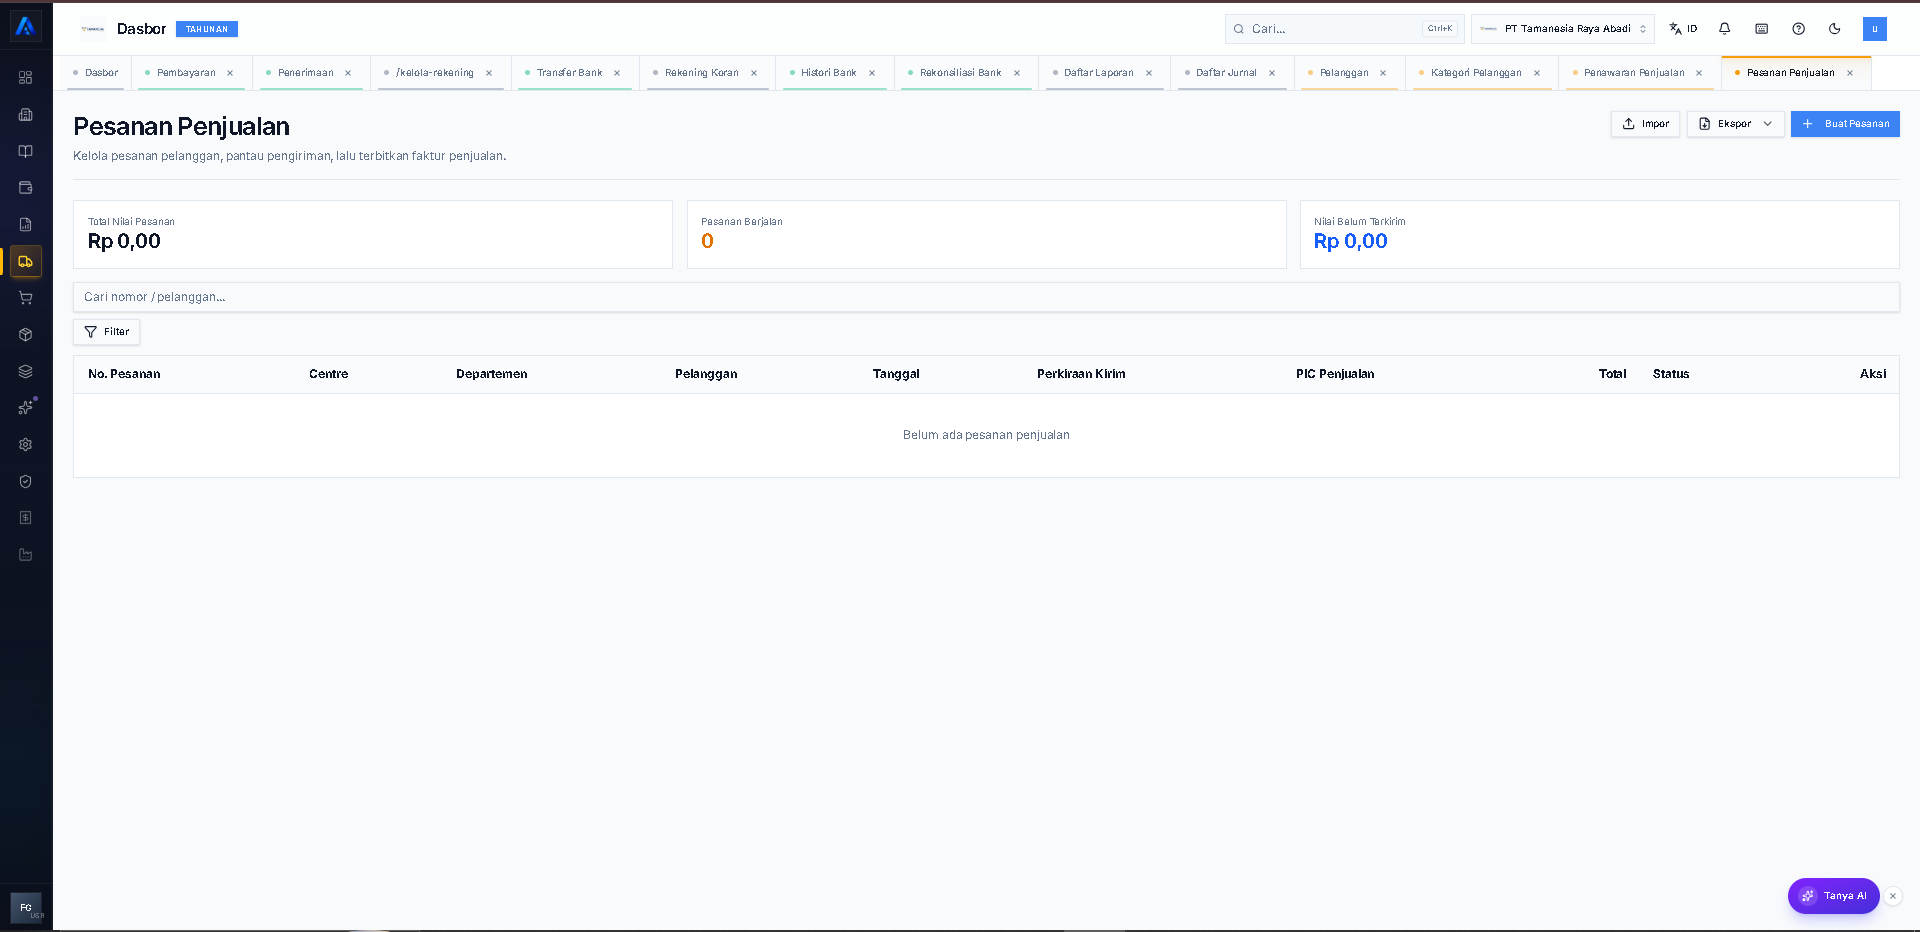
Task: Click the Impor button
Action: tap(1645, 124)
